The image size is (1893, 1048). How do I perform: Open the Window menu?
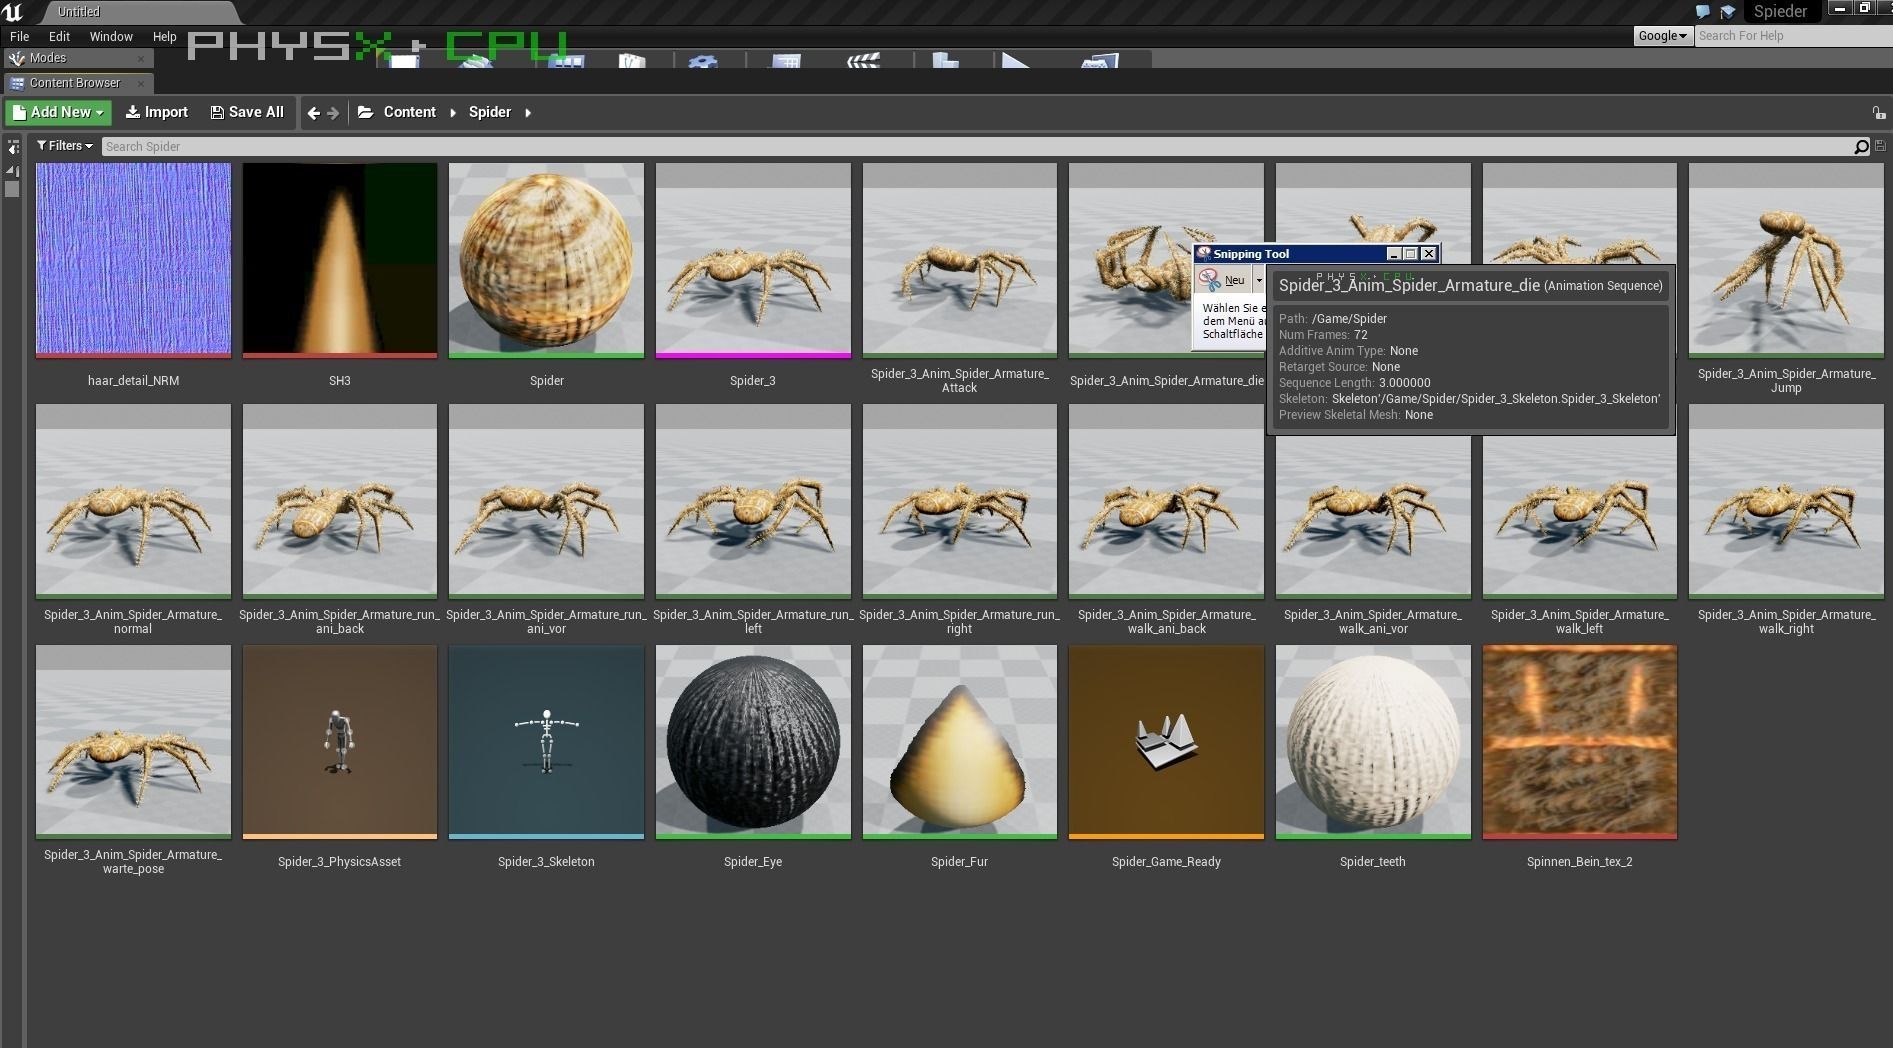pos(111,36)
